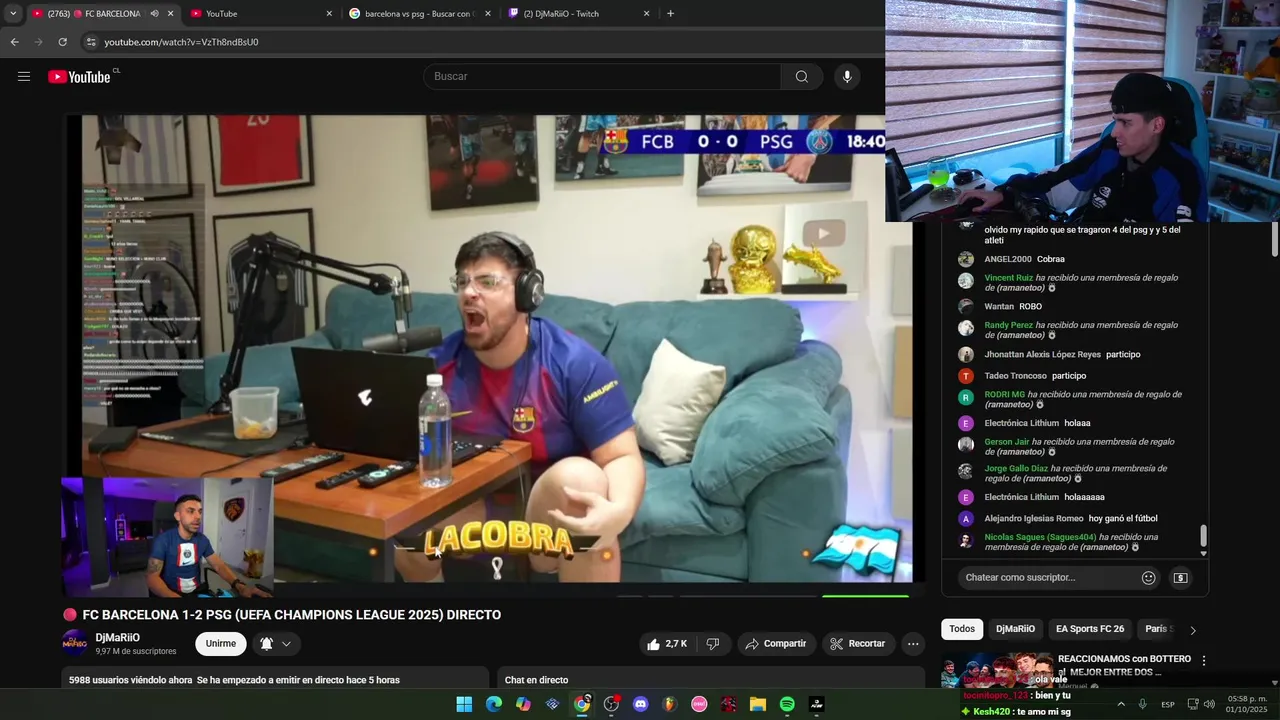The image size is (1280, 720).
Task: Close the FC BARCELONA tab
Action: [x=171, y=14]
